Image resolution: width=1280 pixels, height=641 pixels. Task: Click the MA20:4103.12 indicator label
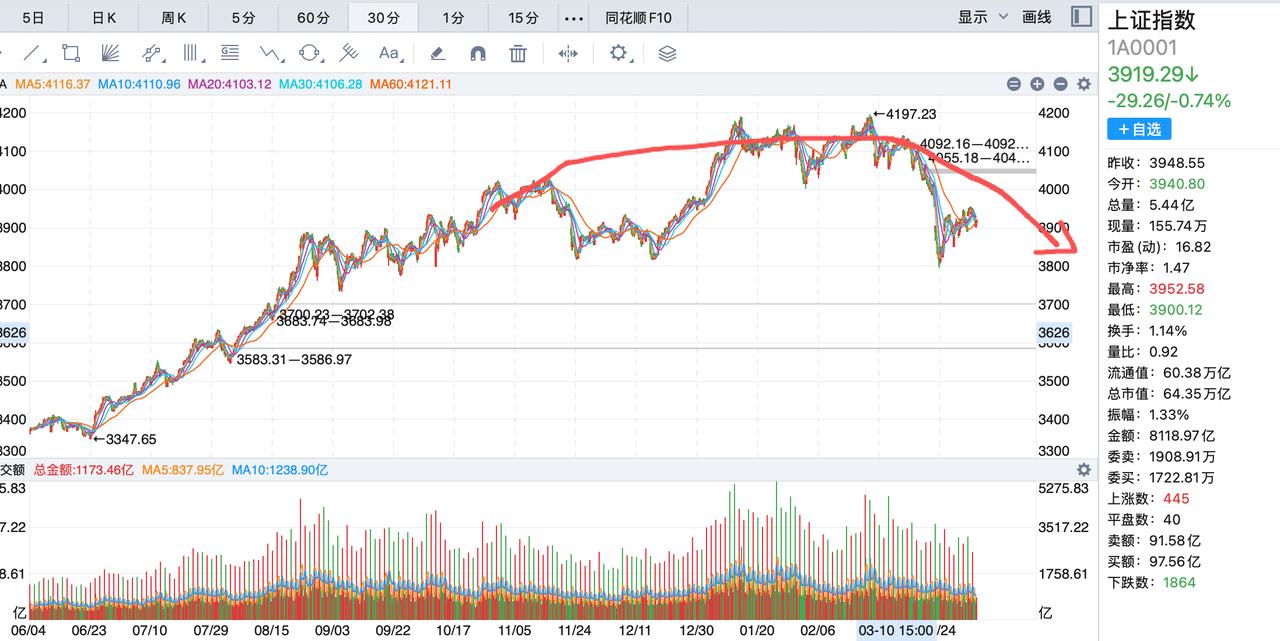[x=229, y=85]
